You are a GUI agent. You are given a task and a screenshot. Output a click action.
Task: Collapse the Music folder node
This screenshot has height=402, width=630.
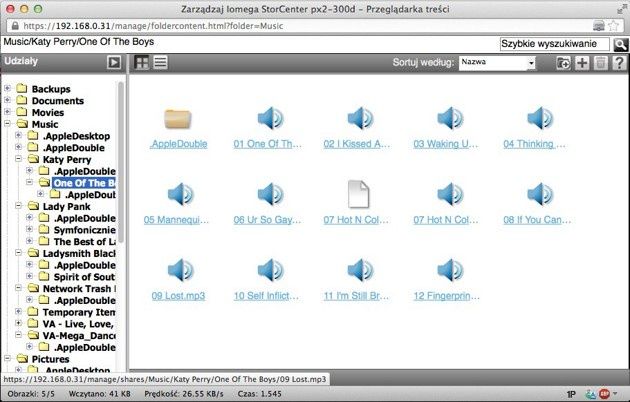7,123
